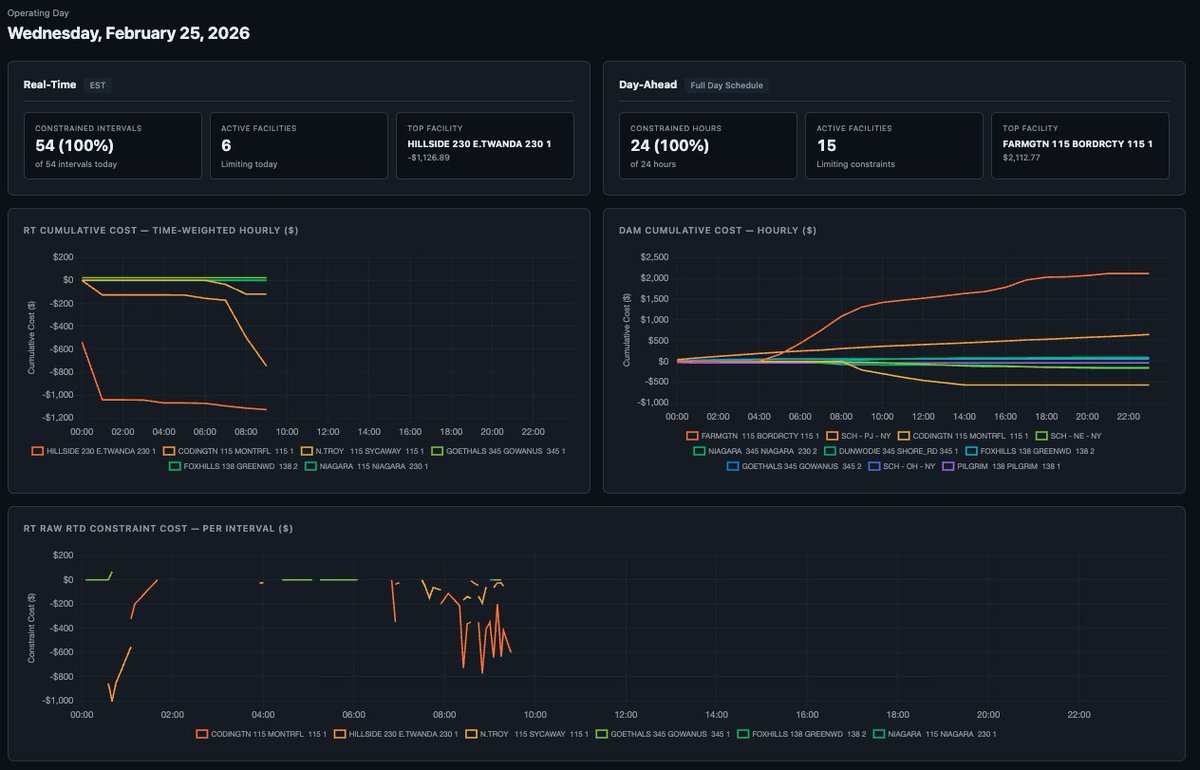Viewport: 1200px width, 770px height.
Task: Toggle N.TROY 115 SYCAWAY swatch in RT Cumulative legend
Action: pos(306,451)
